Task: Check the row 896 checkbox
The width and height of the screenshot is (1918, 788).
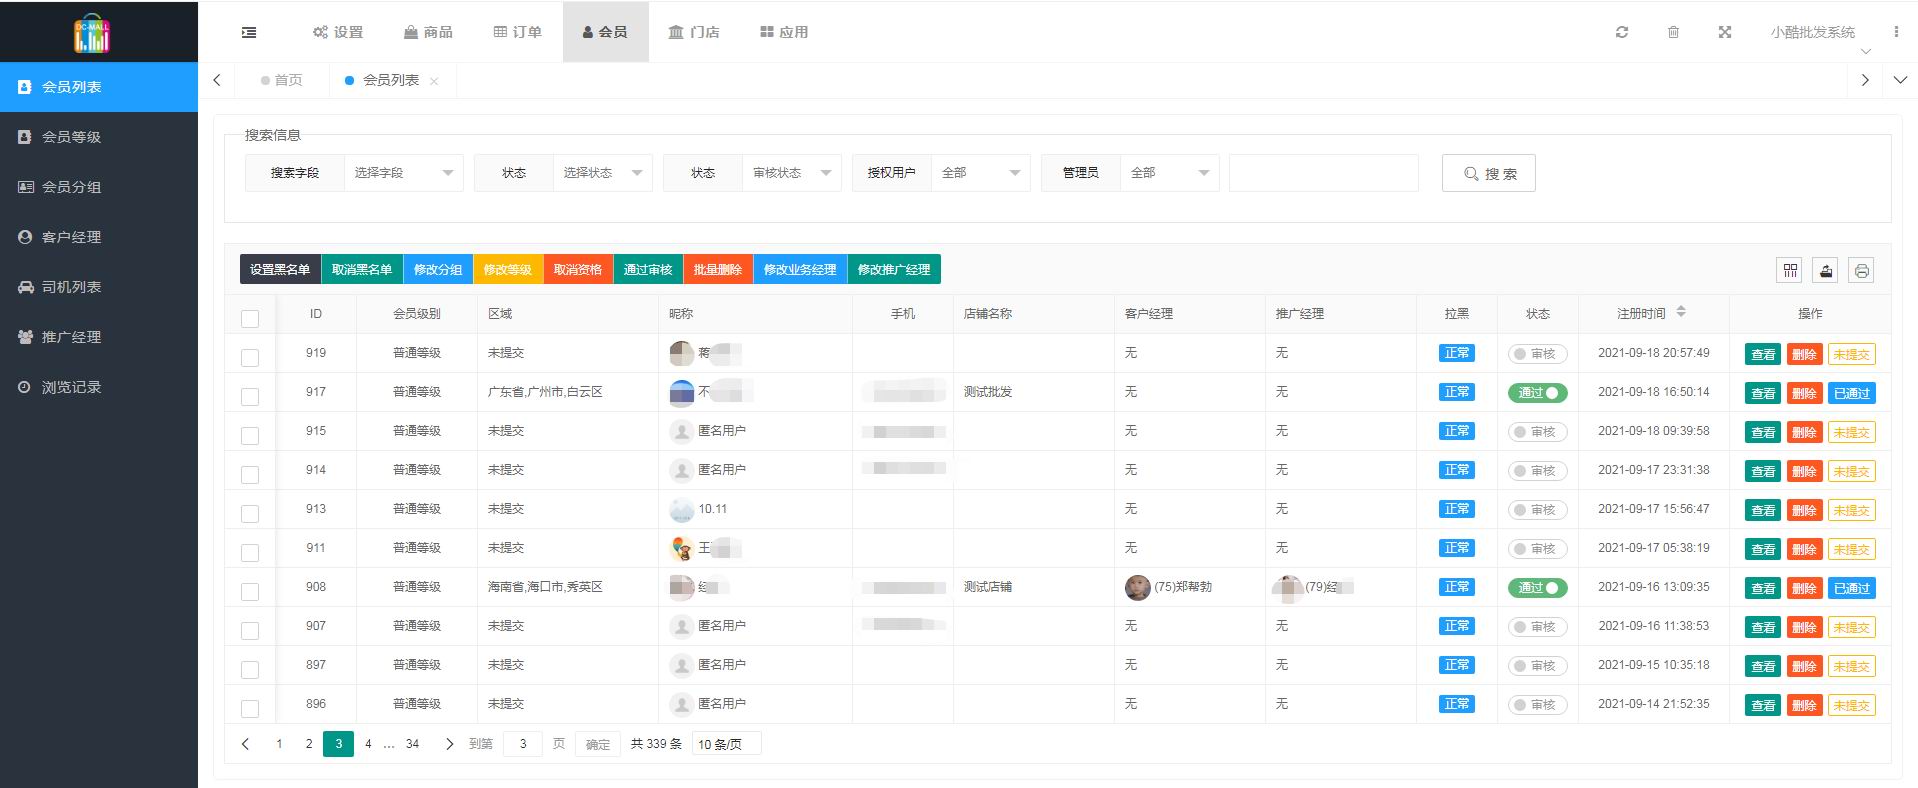Action: (250, 708)
